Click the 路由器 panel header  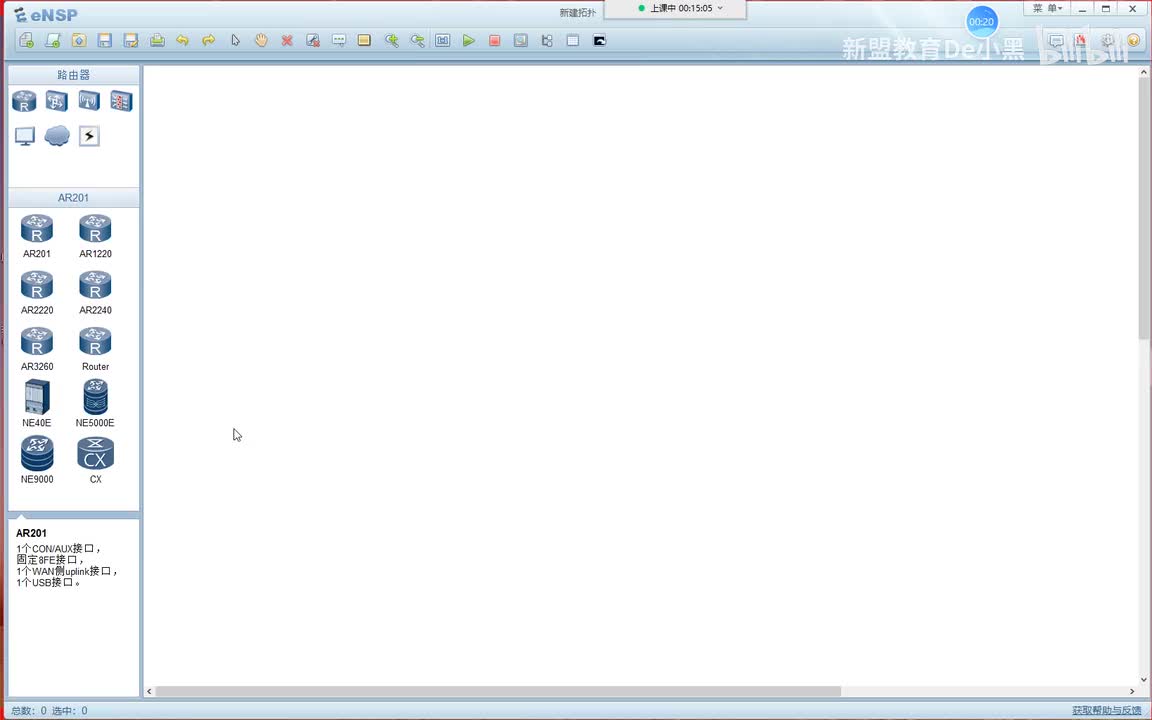tap(73, 75)
